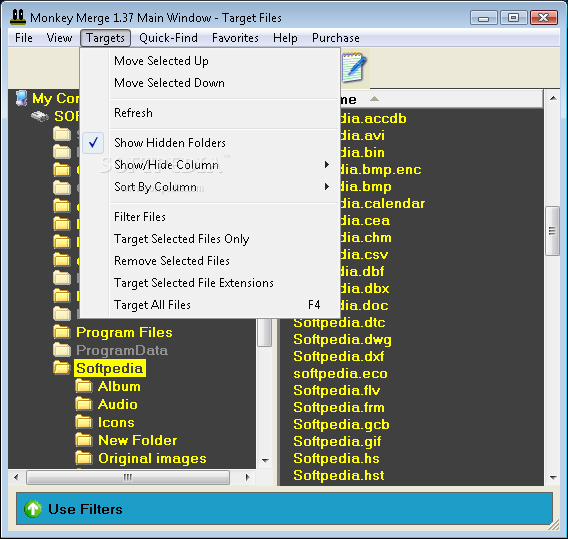The width and height of the screenshot is (568, 539).
Task: Select the Original images subfolder
Action: [152, 459]
